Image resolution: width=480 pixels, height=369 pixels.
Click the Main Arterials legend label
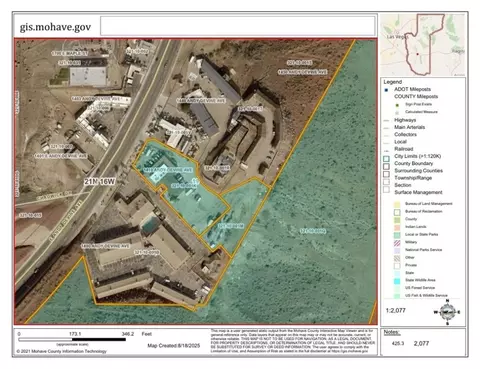[410, 127]
